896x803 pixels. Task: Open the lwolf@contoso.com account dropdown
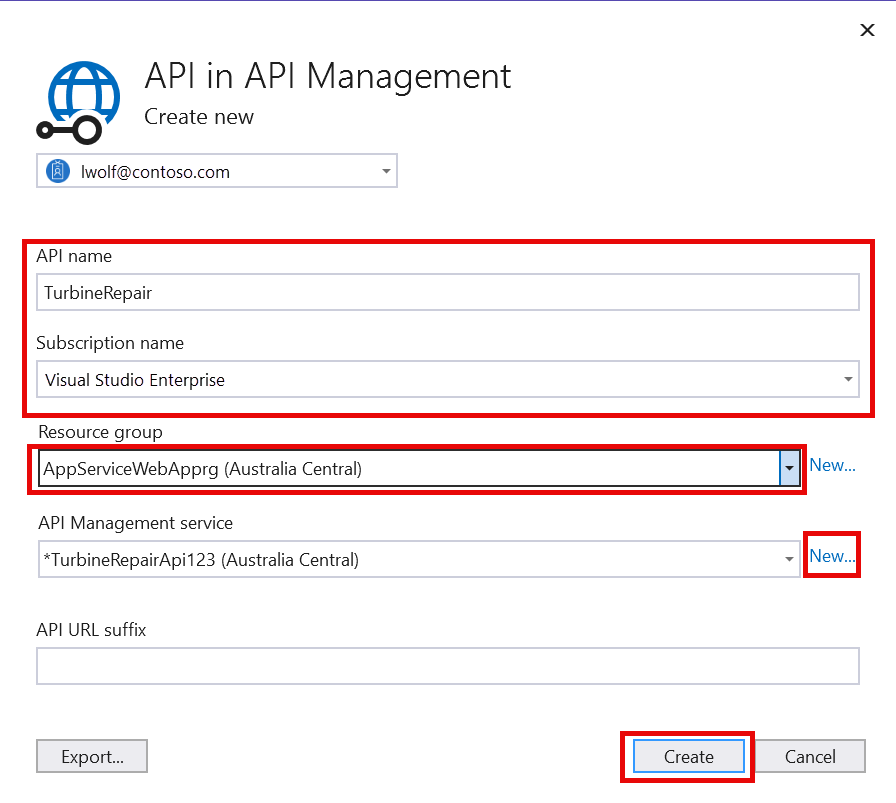[386, 170]
